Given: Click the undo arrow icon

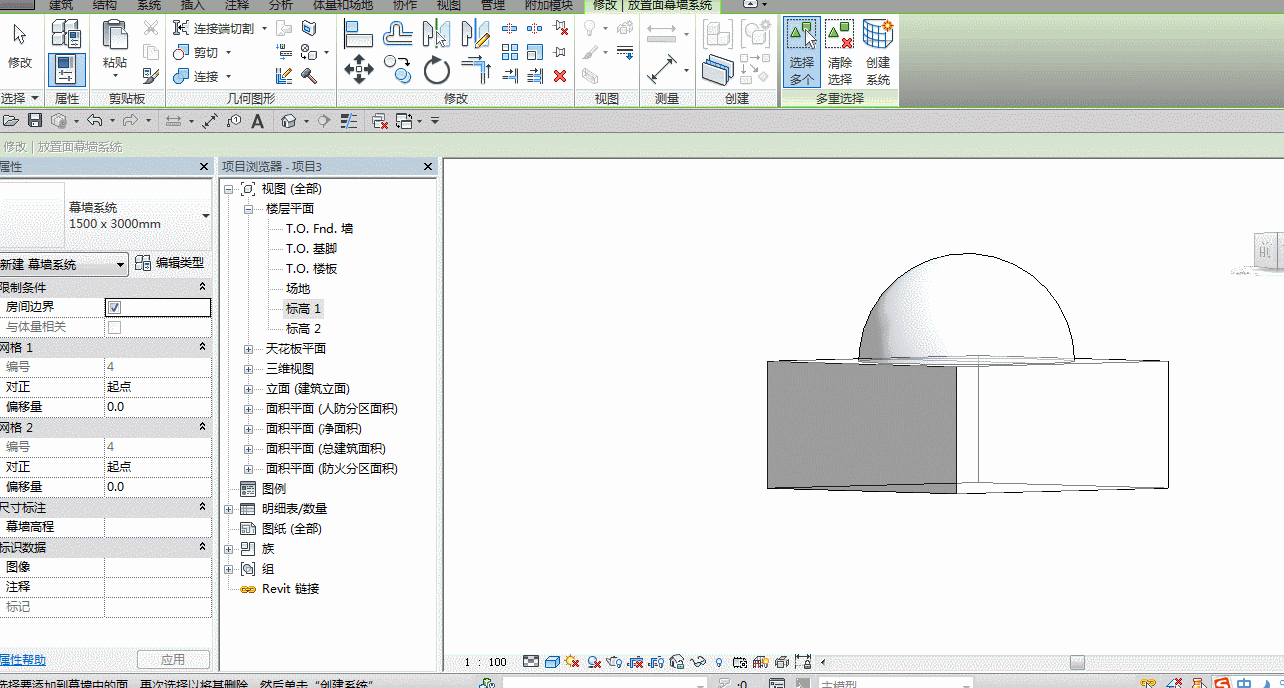Looking at the screenshot, I should 94,121.
